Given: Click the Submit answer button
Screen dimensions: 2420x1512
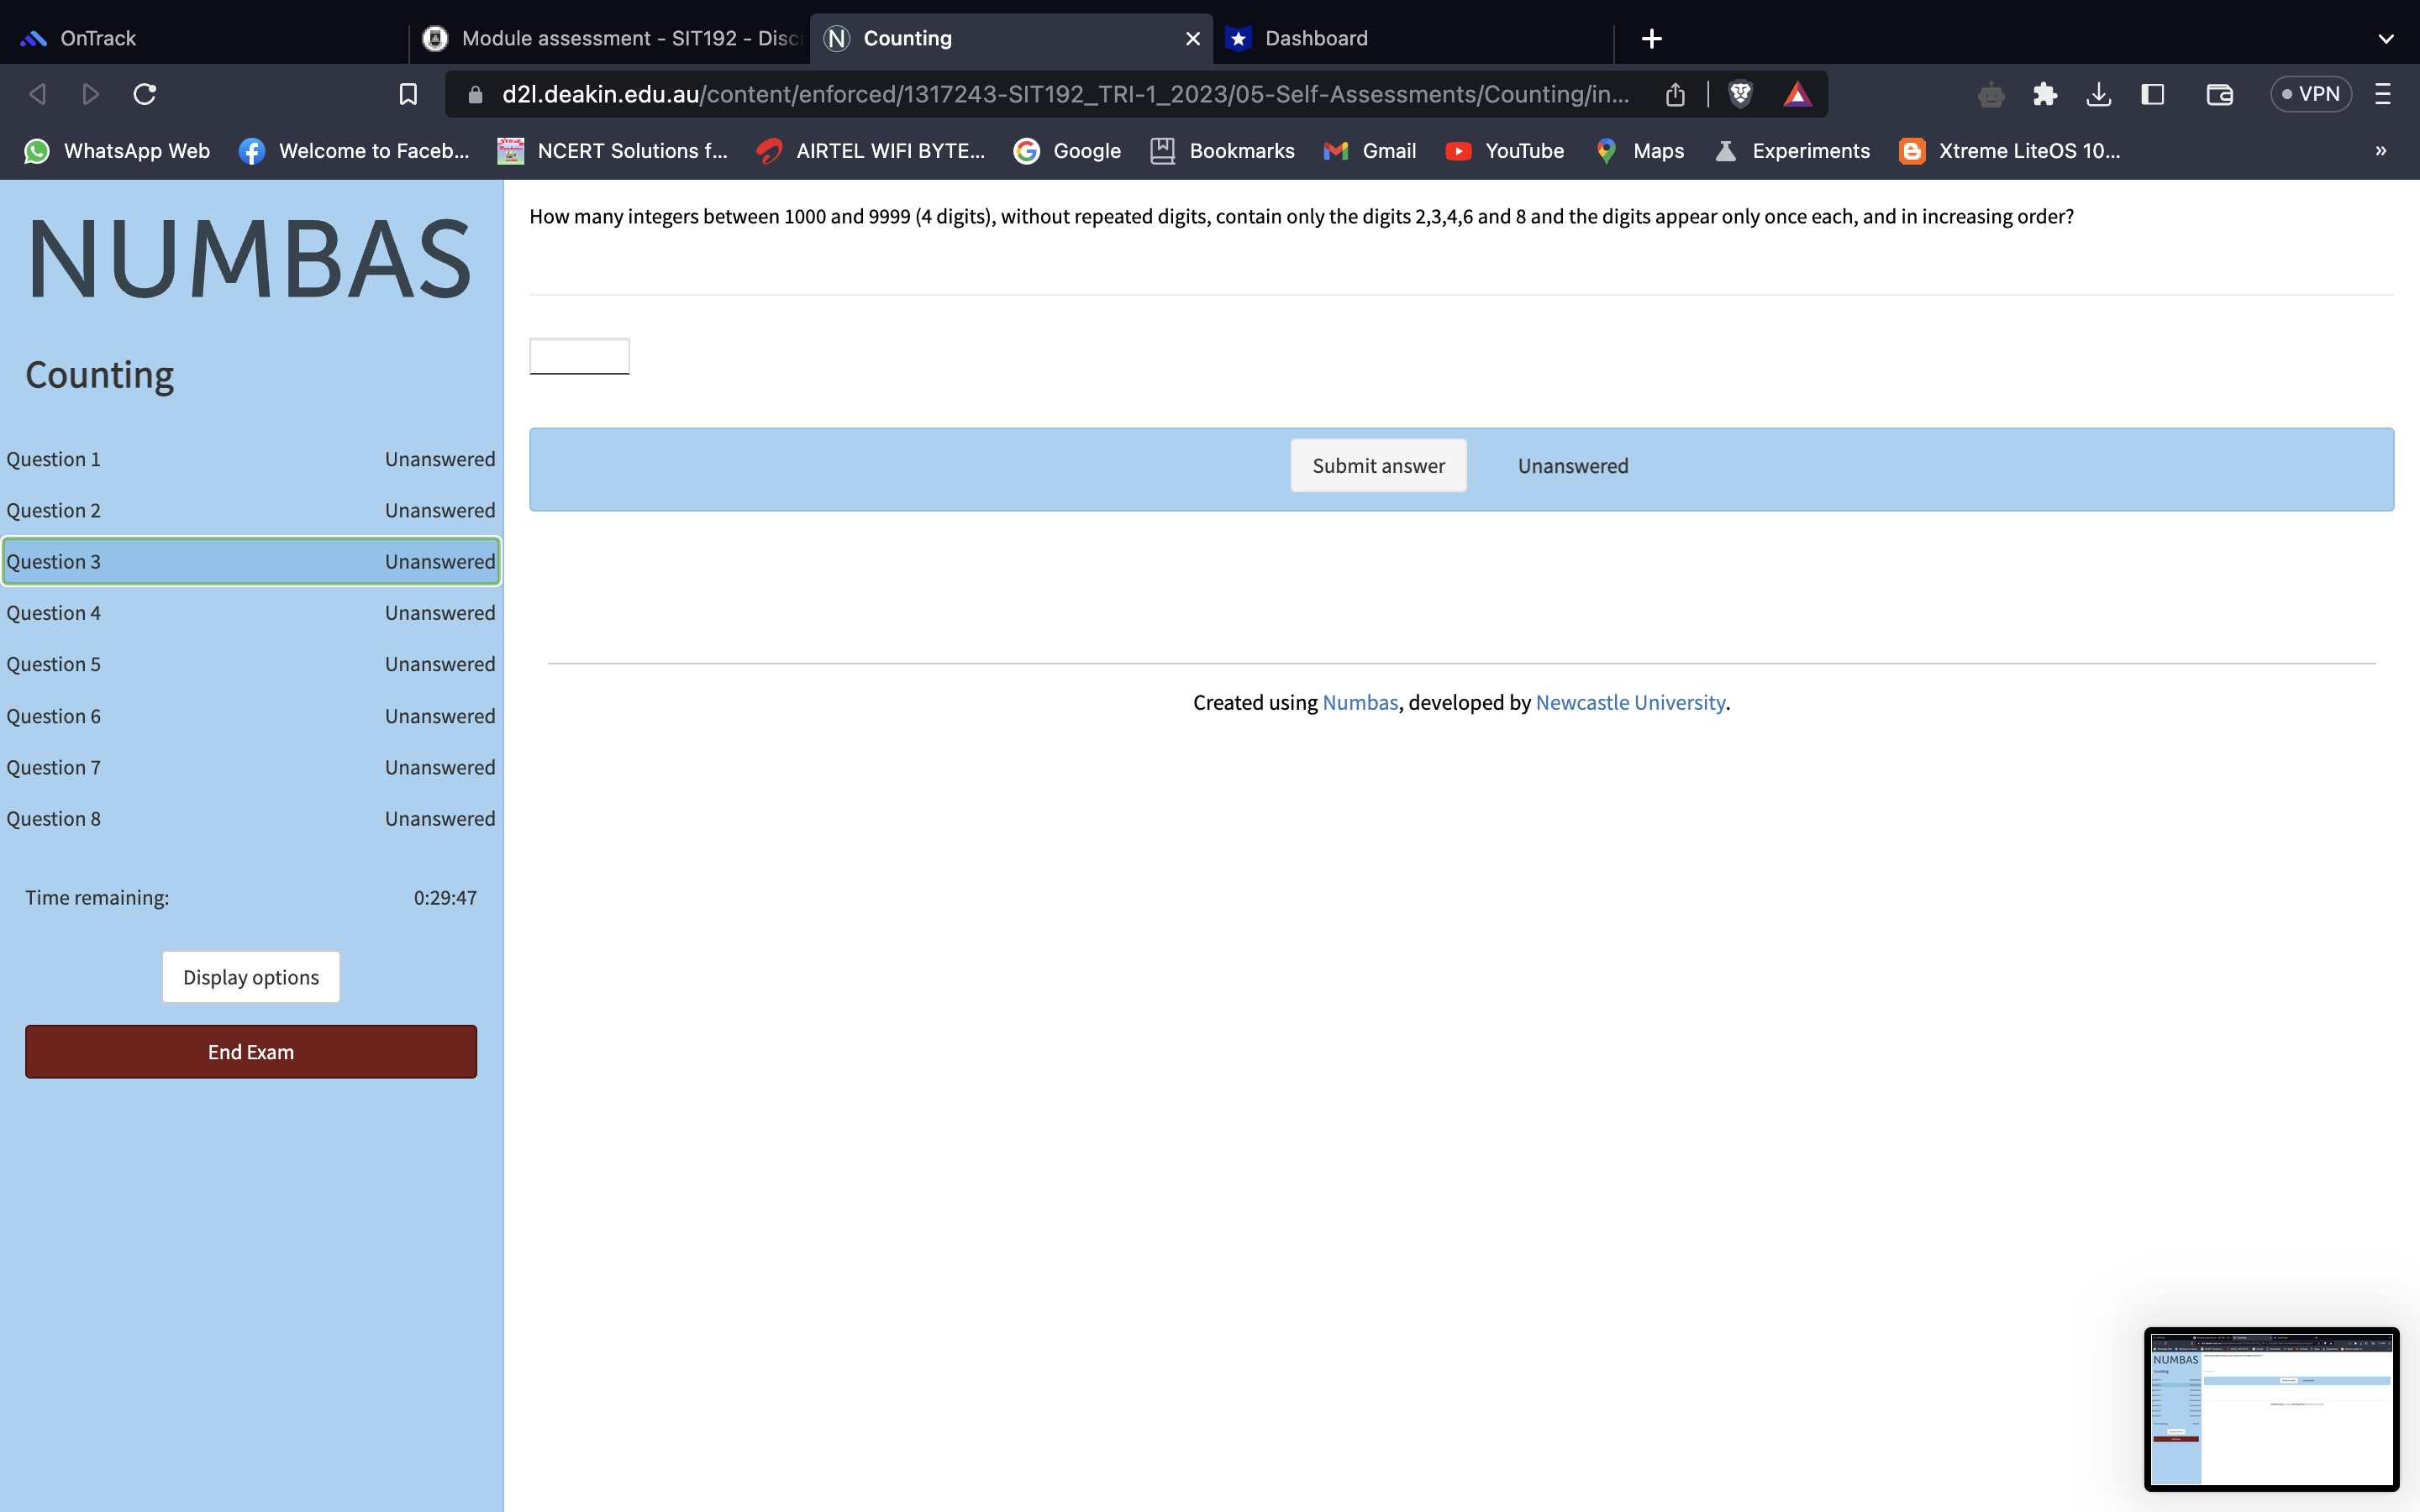Looking at the screenshot, I should pos(1377,466).
